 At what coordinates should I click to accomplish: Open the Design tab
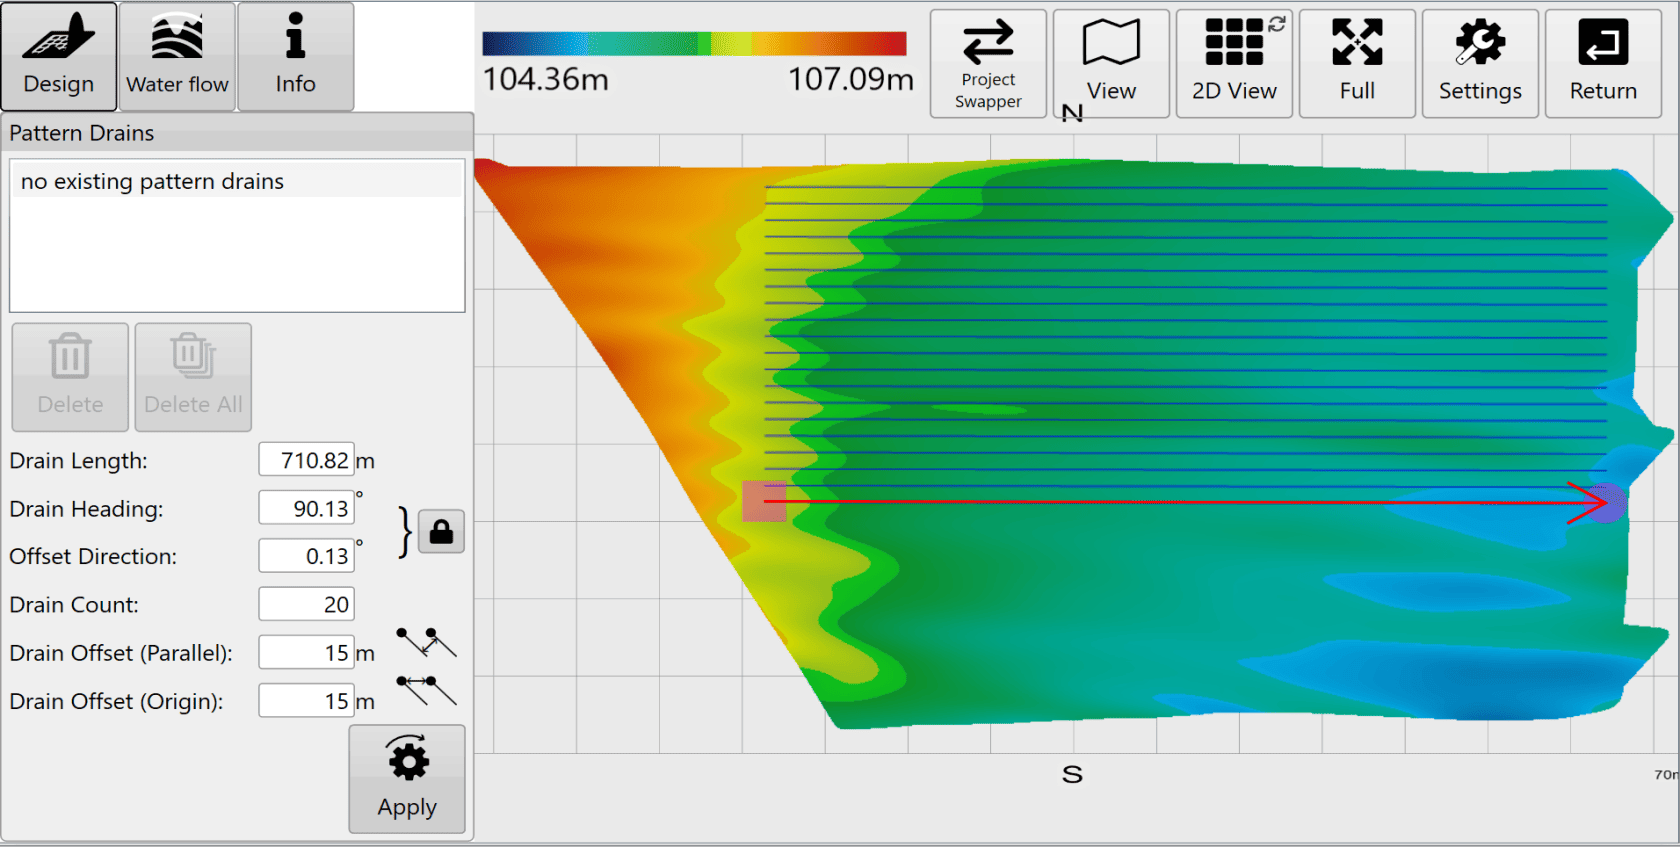(59, 56)
